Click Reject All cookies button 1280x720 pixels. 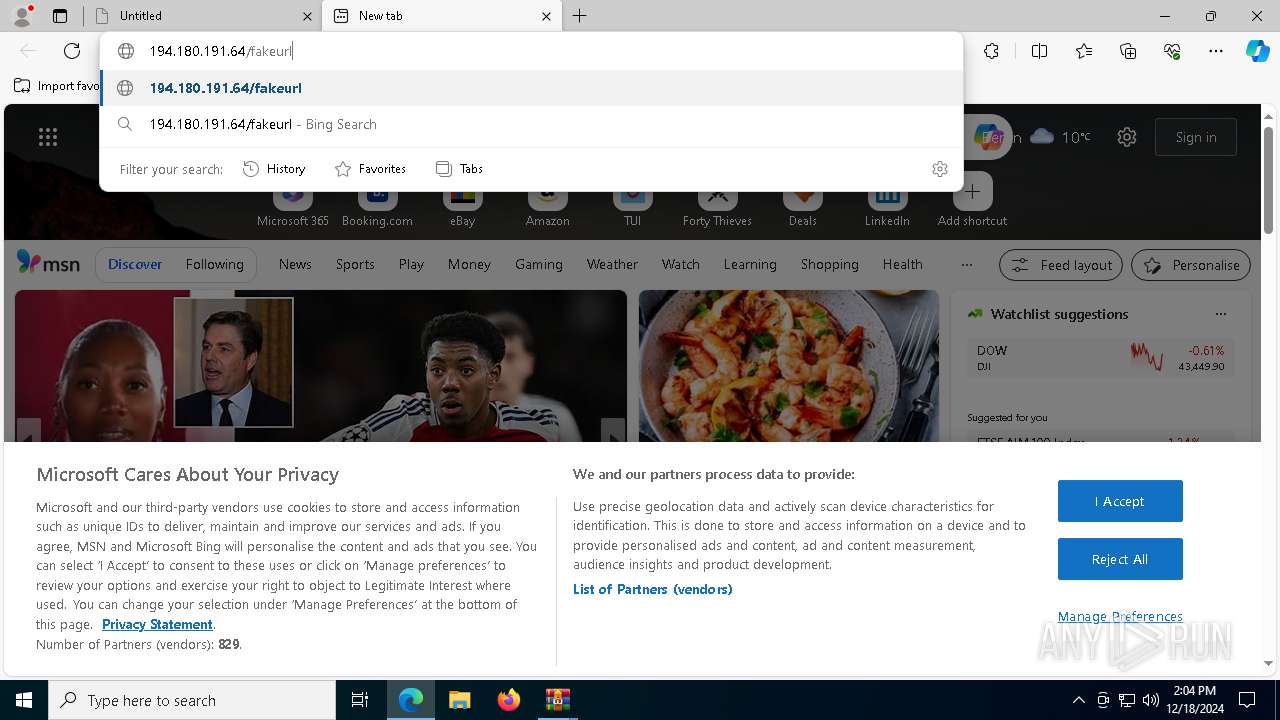point(1120,559)
